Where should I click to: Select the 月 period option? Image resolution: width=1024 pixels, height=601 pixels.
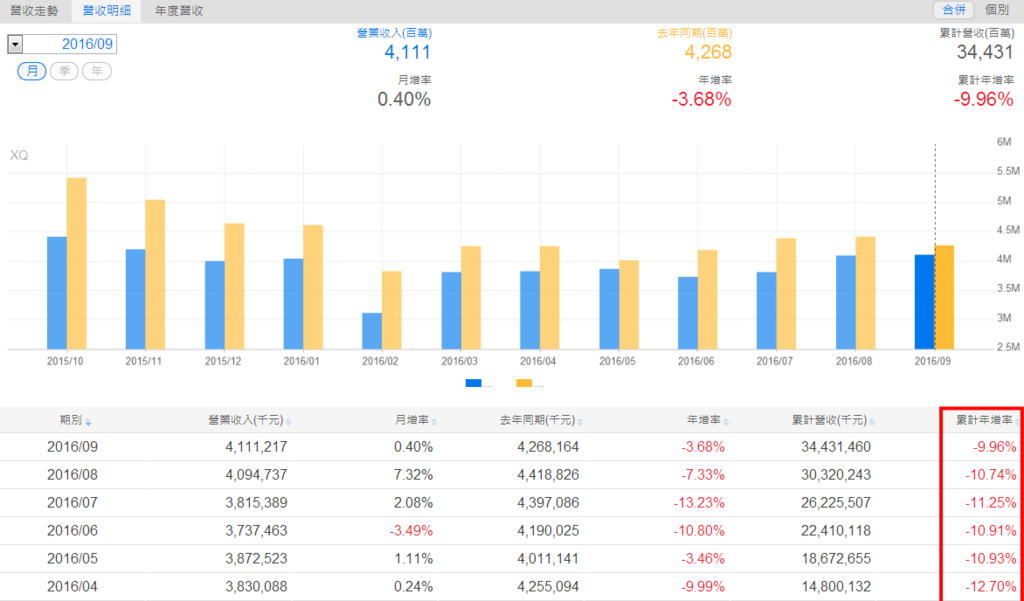(31, 71)
